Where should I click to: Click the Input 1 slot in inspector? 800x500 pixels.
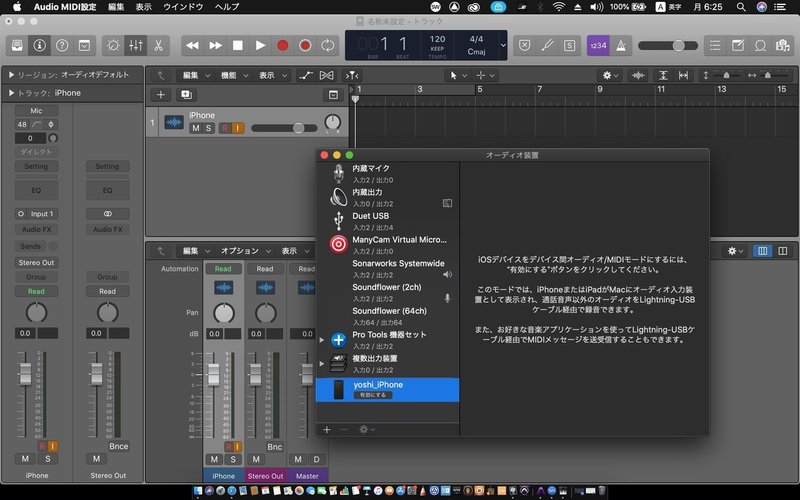tap(36, 214)
